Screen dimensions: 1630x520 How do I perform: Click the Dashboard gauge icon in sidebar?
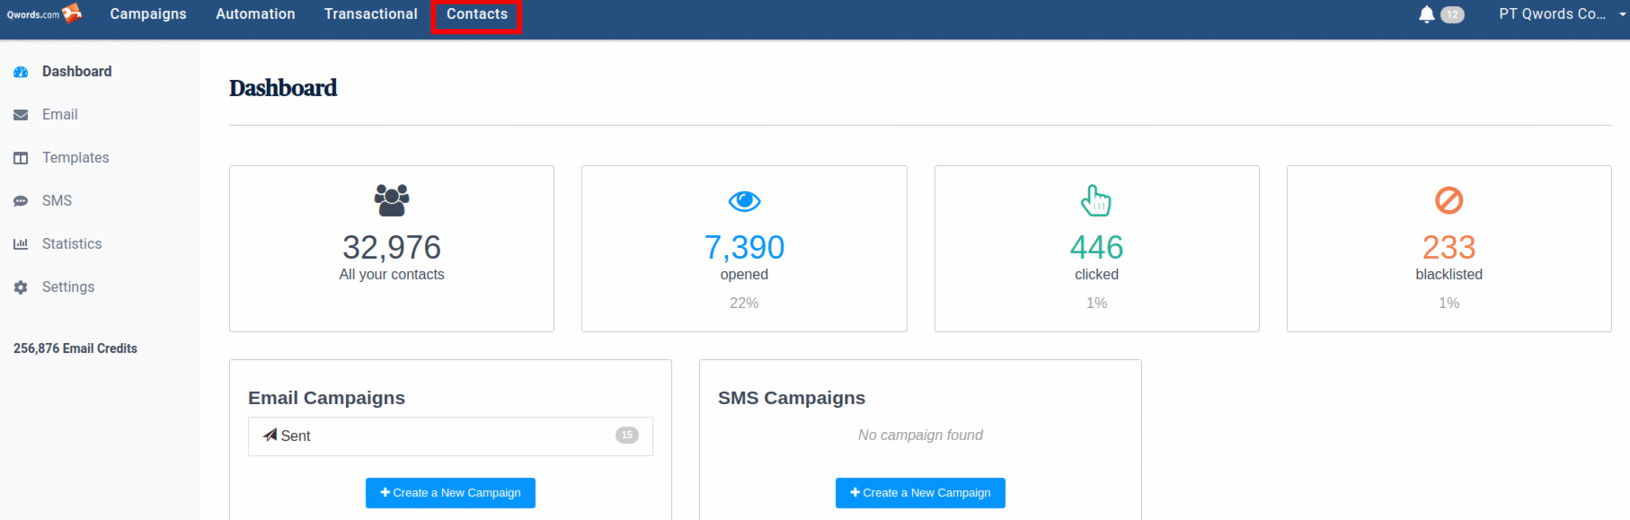point(21,72)
